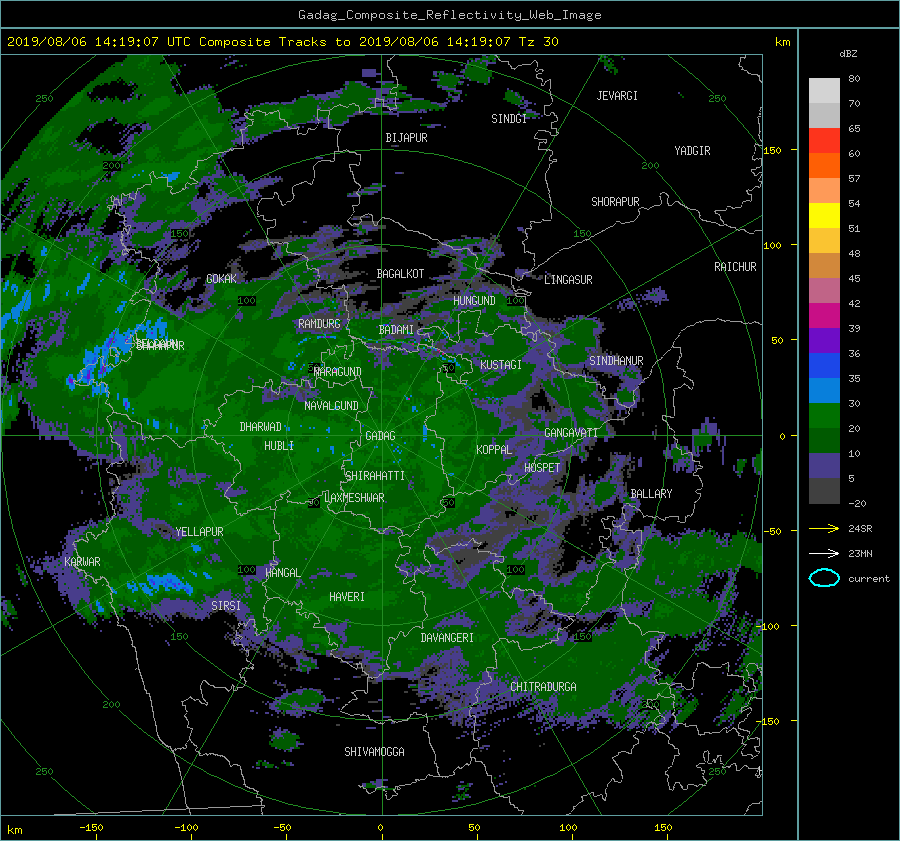
Task: Click the slate purple swatch between 10 and 5
Action: [824, 466]
